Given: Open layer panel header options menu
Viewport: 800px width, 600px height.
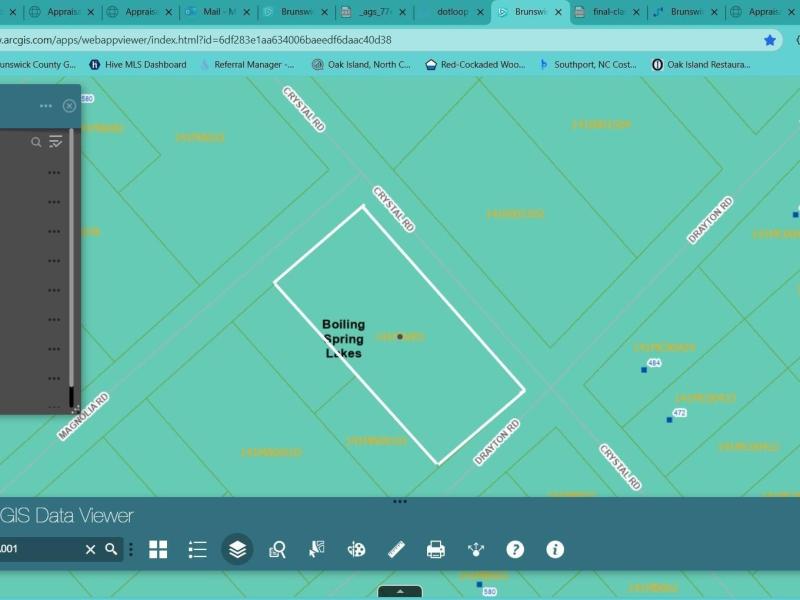Looking at the screenshot, I should (46, 106).
